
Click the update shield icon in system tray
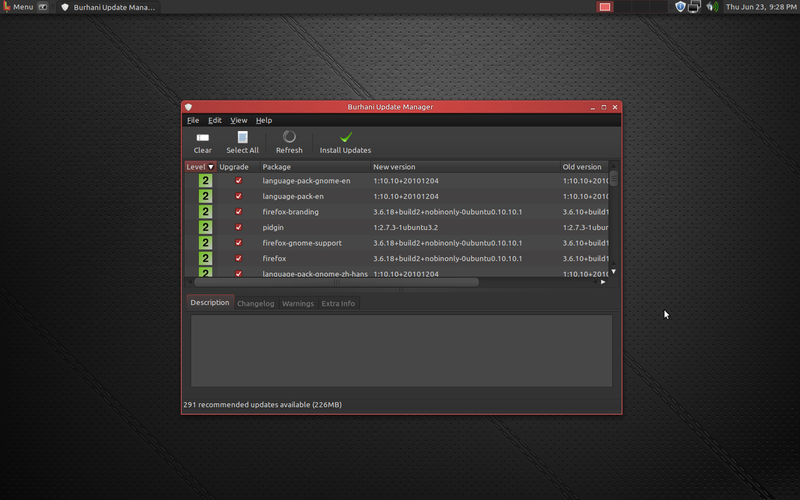click(680, 7)
